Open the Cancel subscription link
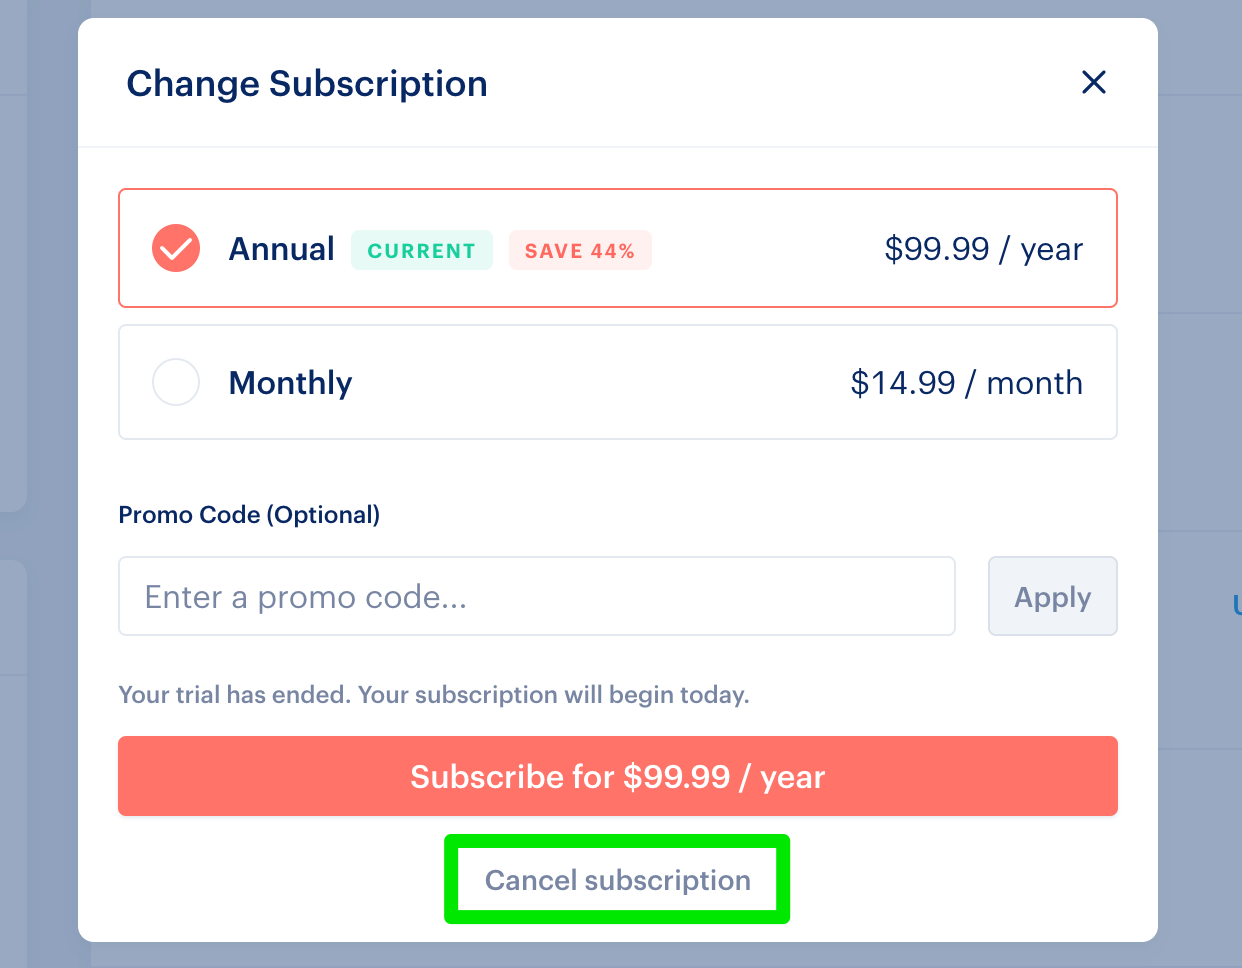This screenshot has width=1242, height=968. click(x=618, y=880)
